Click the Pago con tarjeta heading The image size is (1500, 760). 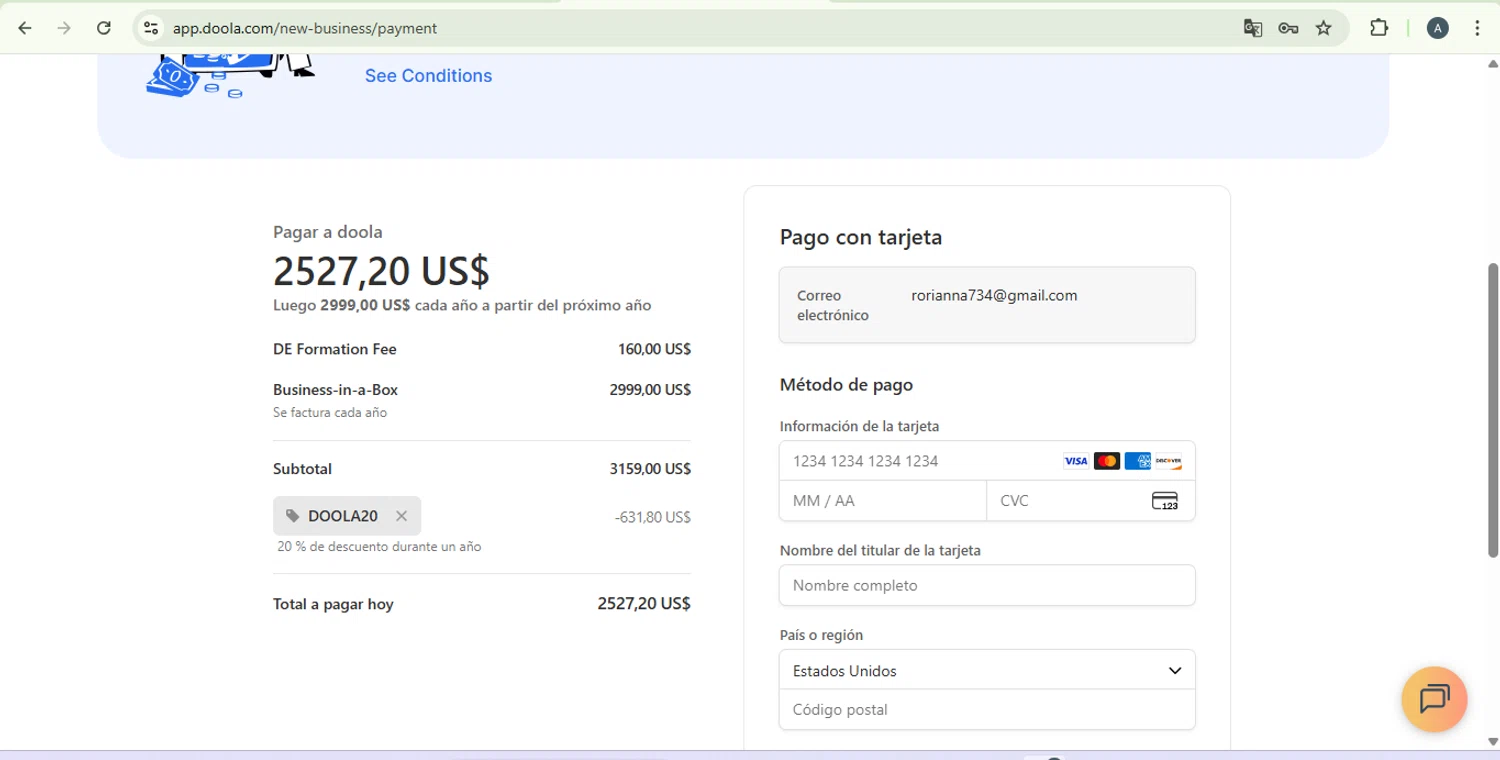(861, 237)
